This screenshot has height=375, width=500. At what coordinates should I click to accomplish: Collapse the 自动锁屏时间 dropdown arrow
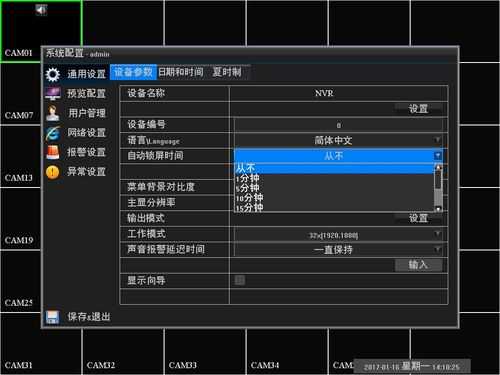pos(438,155)
